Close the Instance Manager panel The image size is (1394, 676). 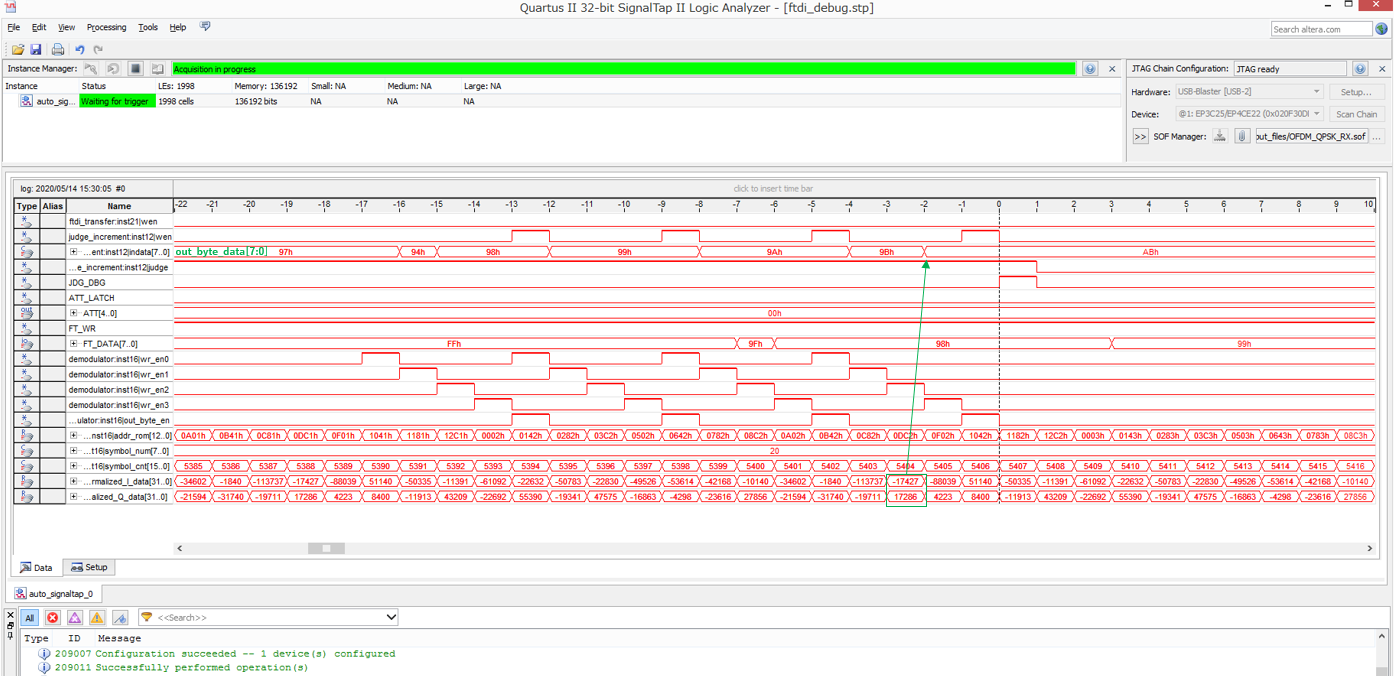coord(1112,69)
